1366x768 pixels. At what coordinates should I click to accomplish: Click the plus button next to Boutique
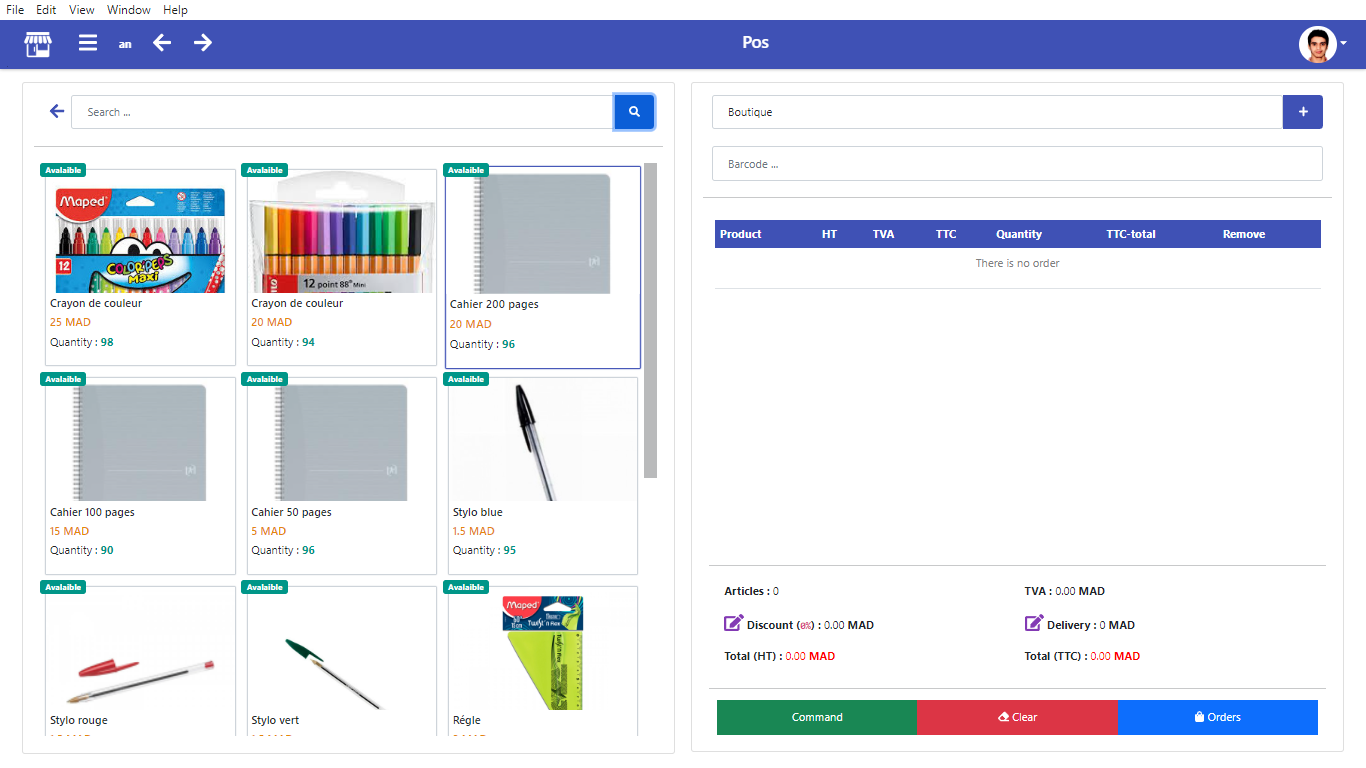click(x=1302, y=112)
